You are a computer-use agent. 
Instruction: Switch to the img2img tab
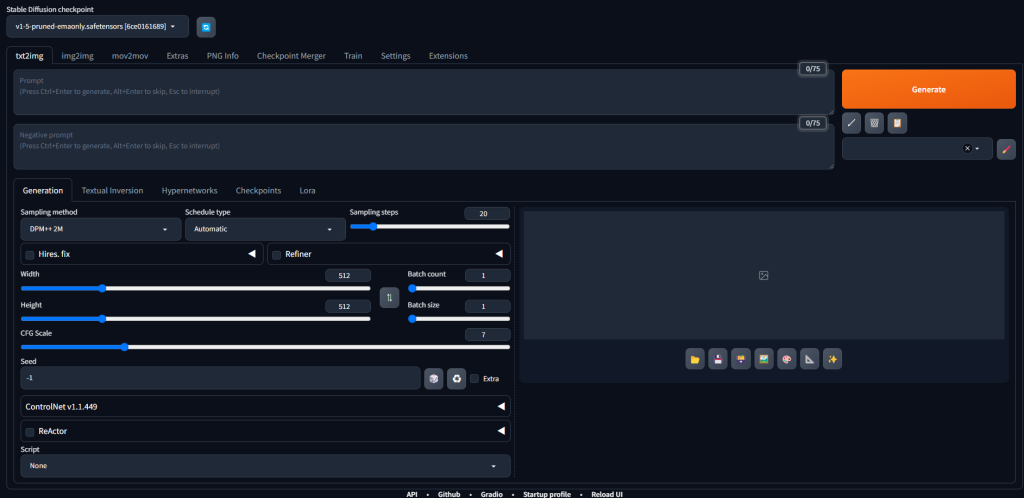pyautogui.click(x=77, y=56)
